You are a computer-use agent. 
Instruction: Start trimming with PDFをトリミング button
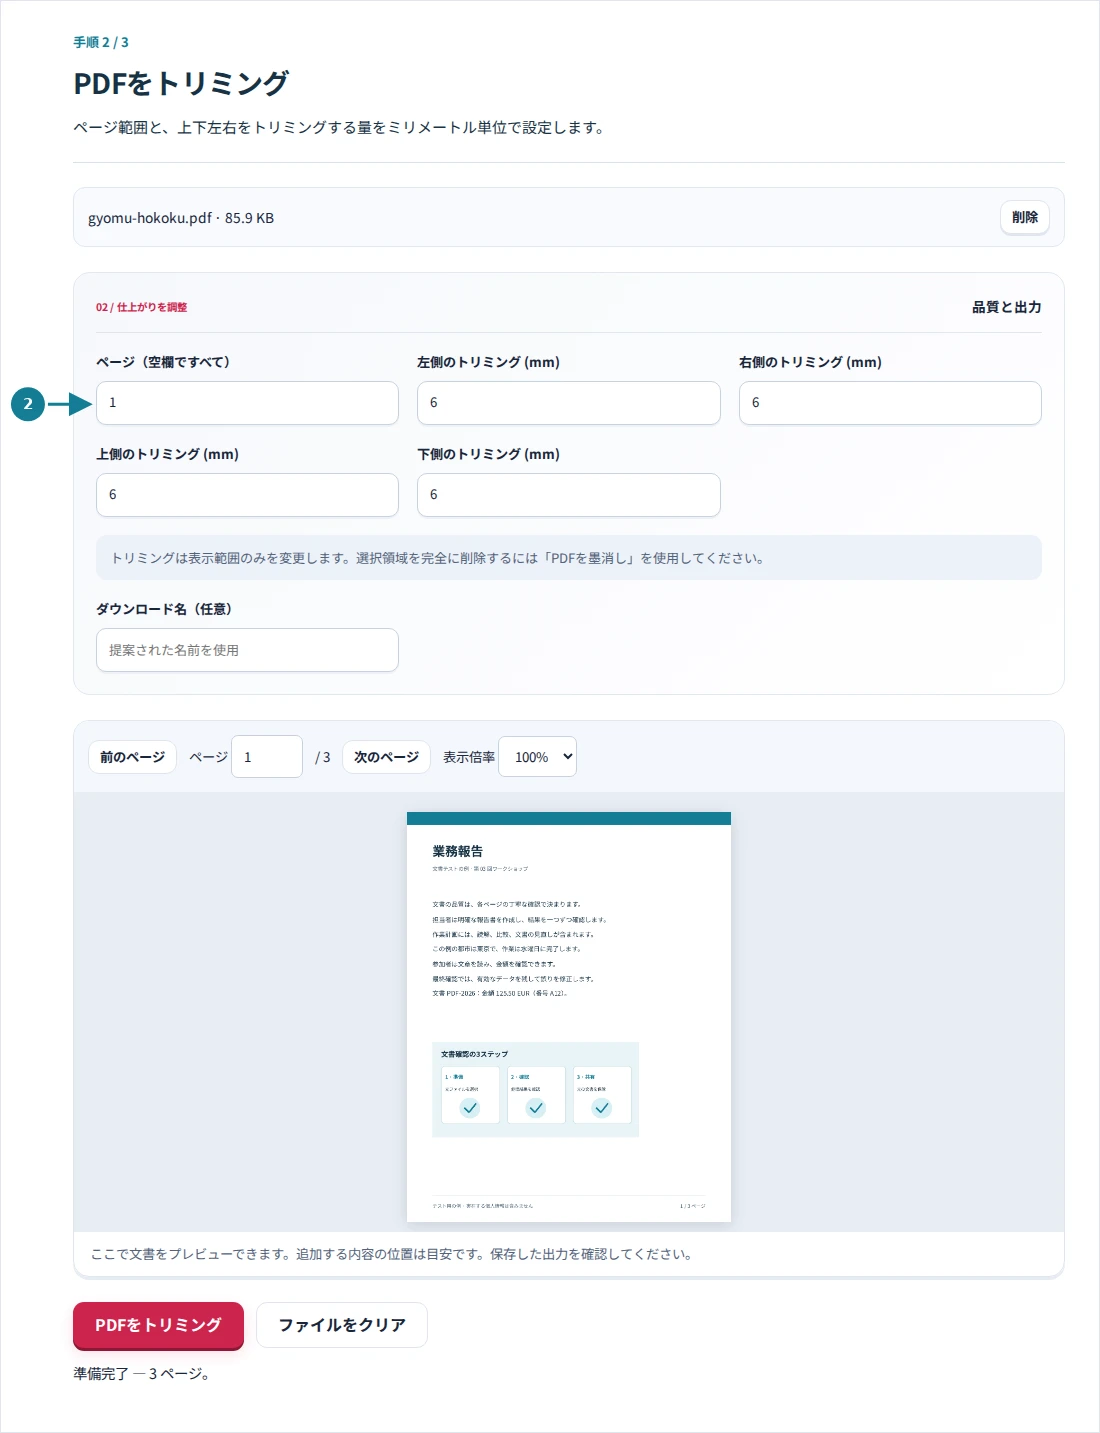pos(158,1325)
